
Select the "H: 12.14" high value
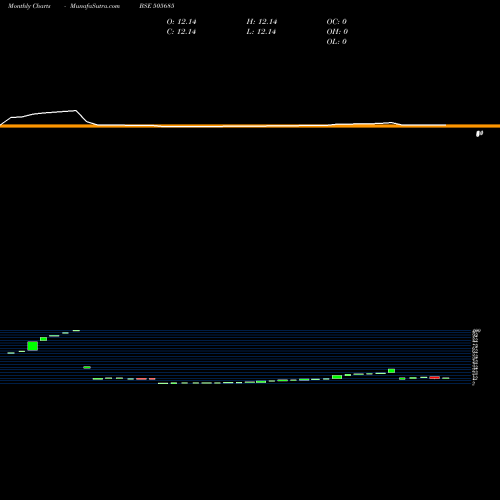[262, 22]
